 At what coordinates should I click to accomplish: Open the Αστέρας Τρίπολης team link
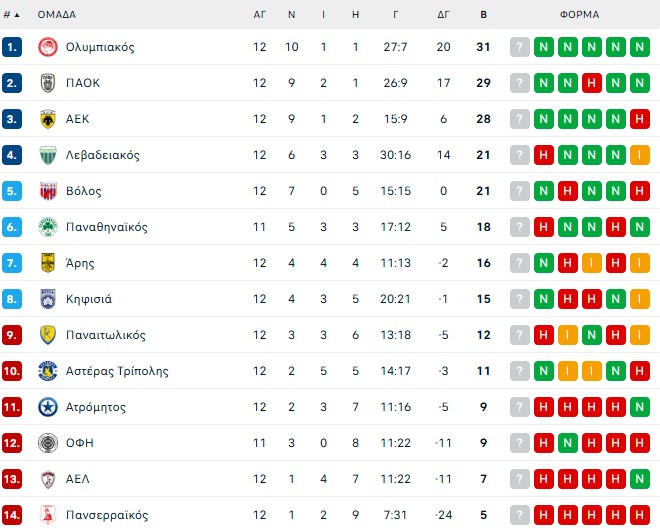(117, 371)
